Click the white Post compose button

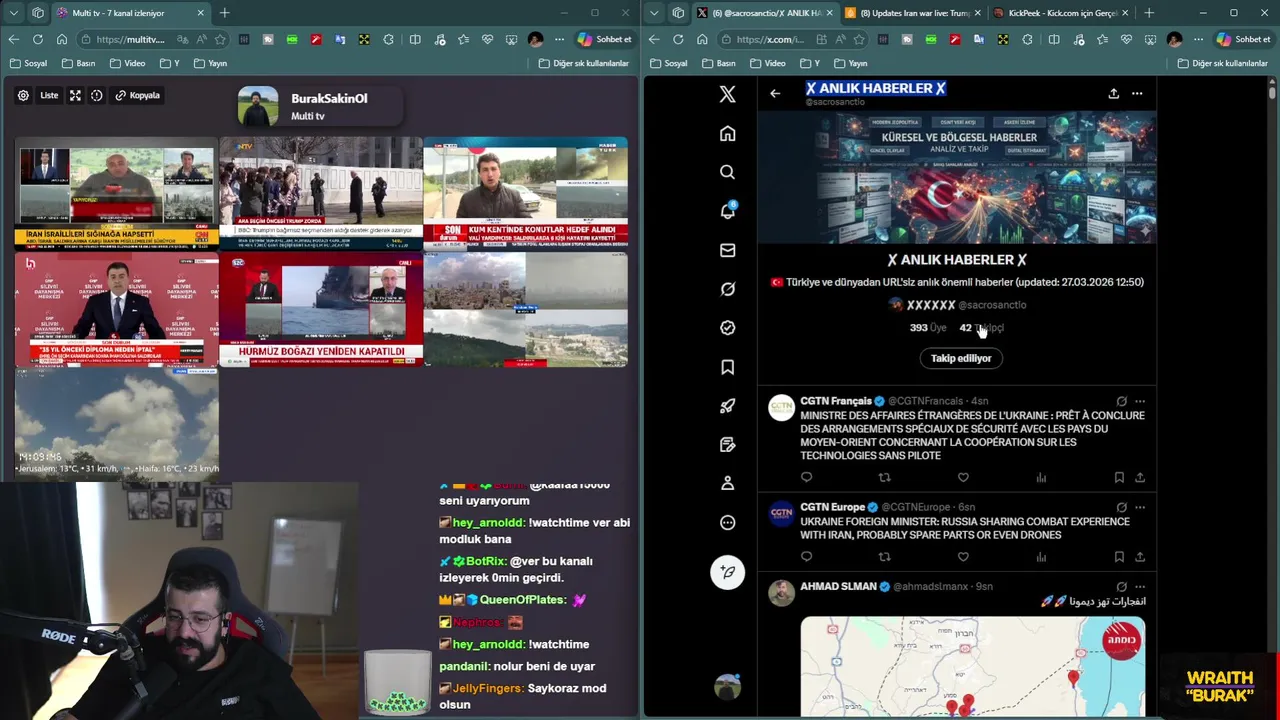point(727,572)
